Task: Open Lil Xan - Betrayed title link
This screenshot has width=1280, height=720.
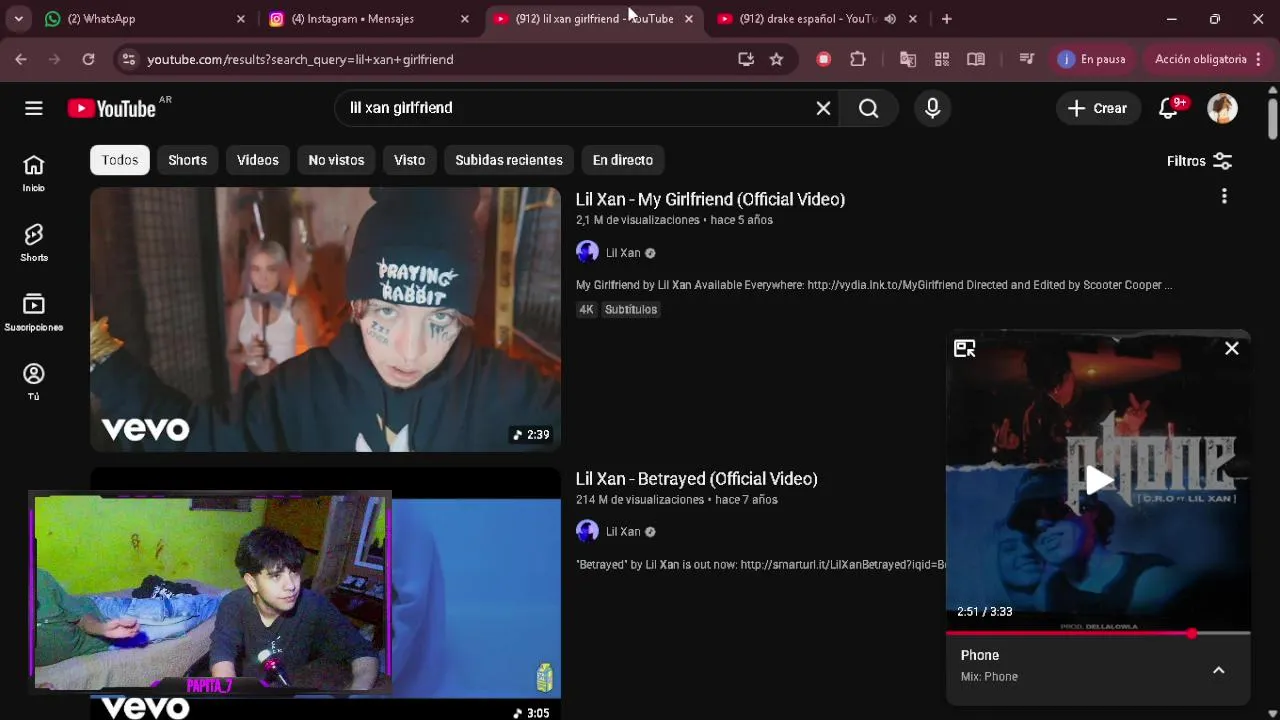Action: 696,479
